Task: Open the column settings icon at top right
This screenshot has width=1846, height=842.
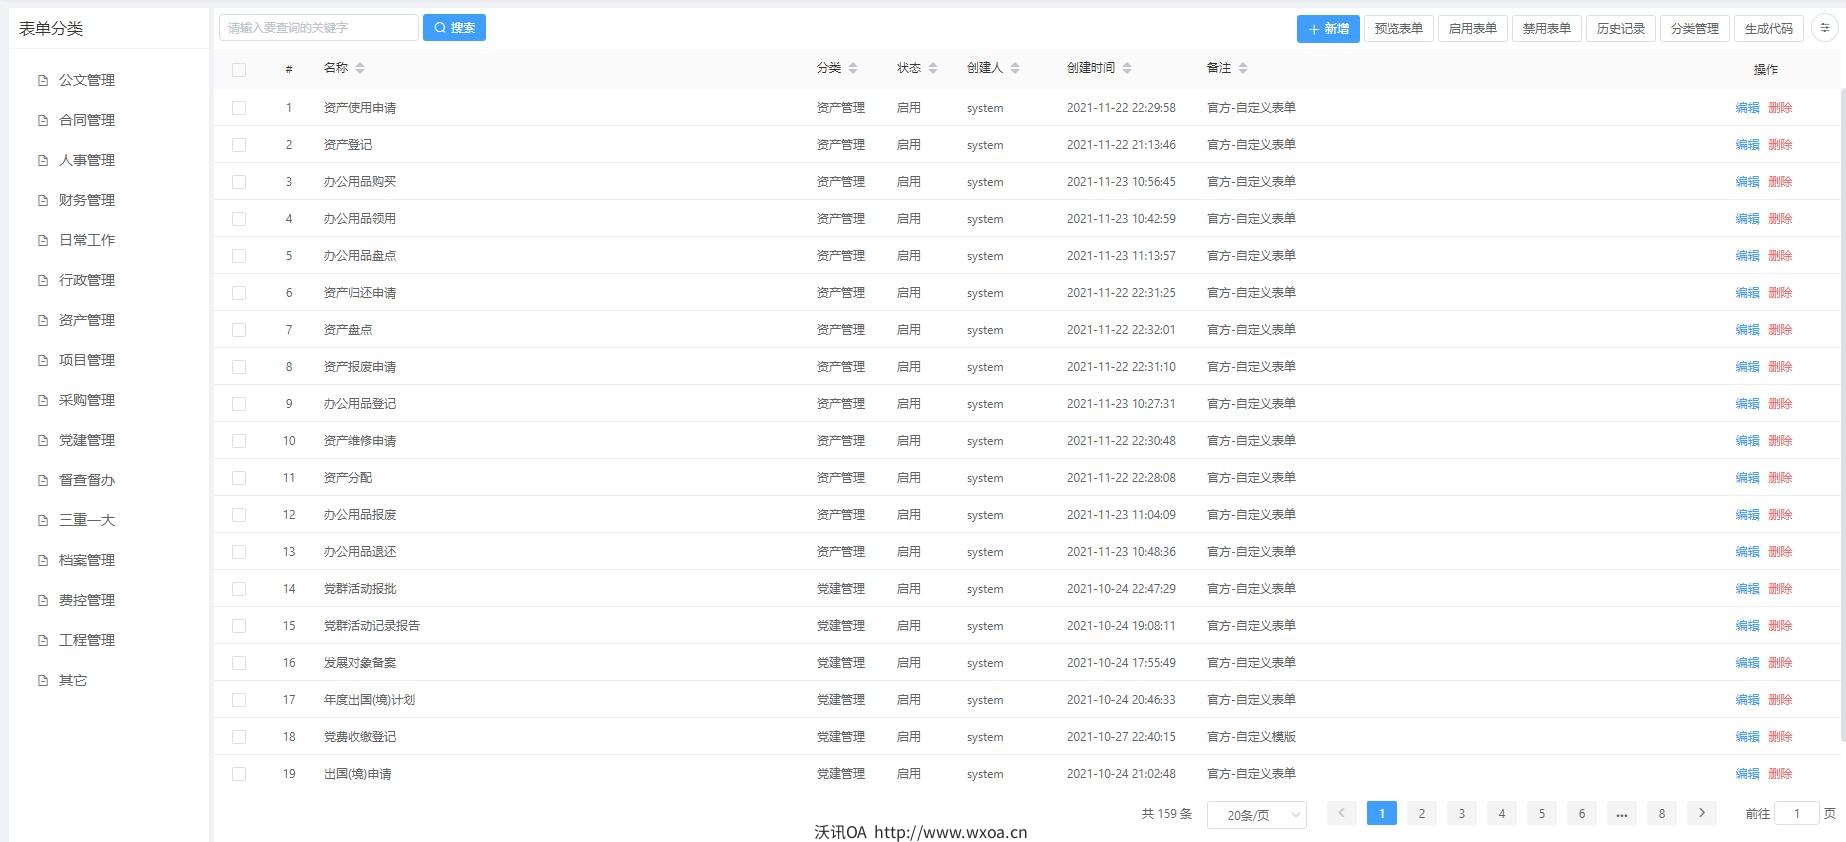Action: [x=1825, y=28]
